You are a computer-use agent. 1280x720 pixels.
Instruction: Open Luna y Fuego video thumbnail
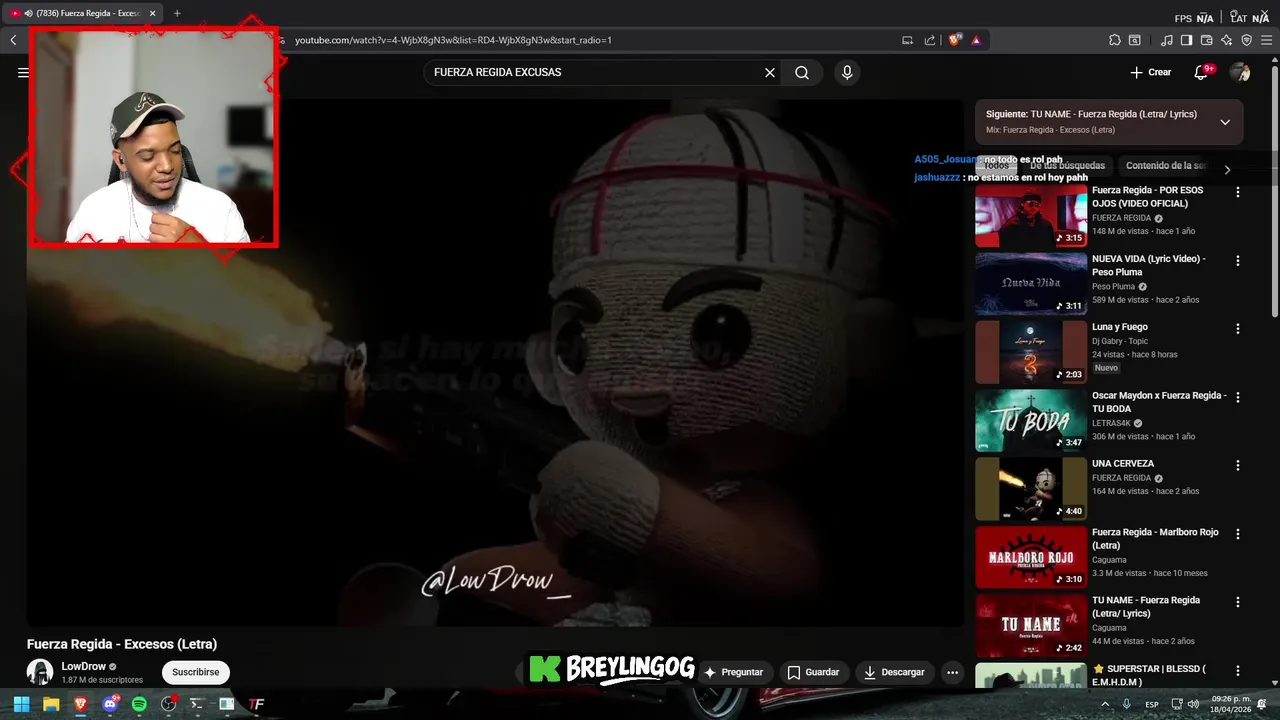1031,352
